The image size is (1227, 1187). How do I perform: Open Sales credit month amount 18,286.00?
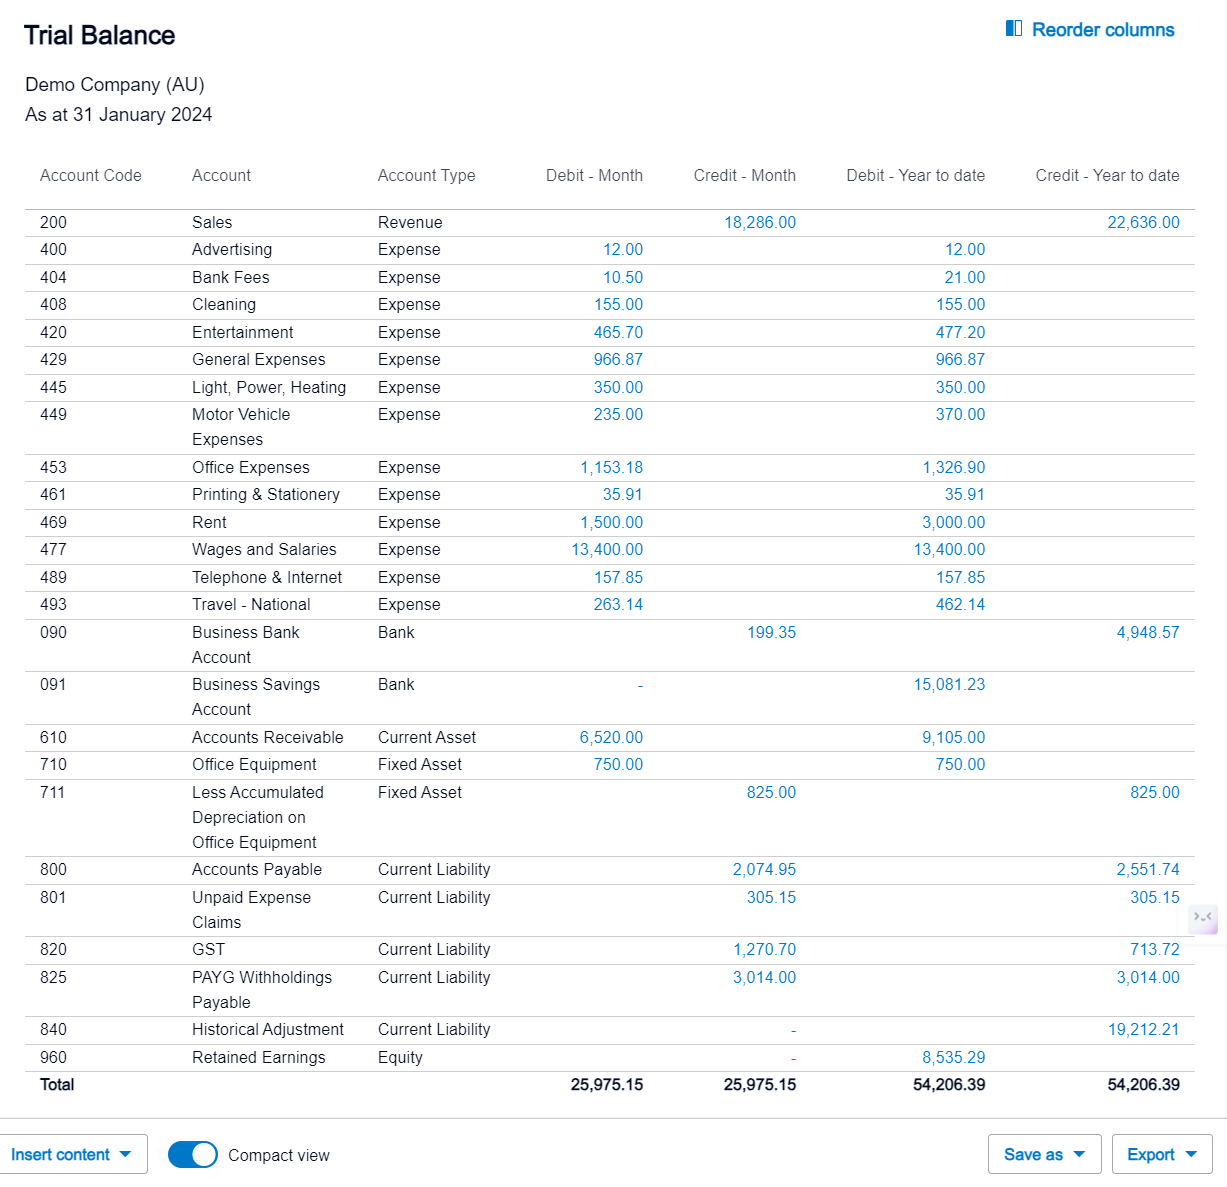(x=760, y=223)
